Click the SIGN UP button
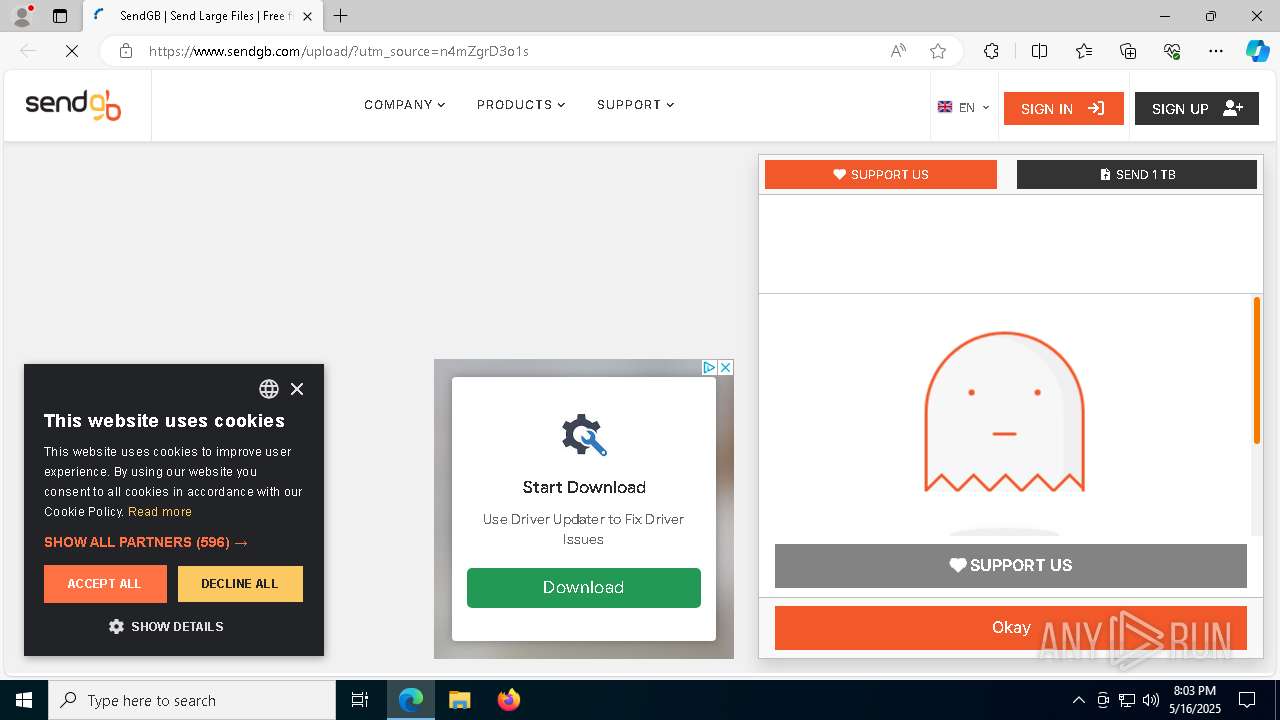The height and width of the screenshot is (720, 1280). coord(1196,109)
